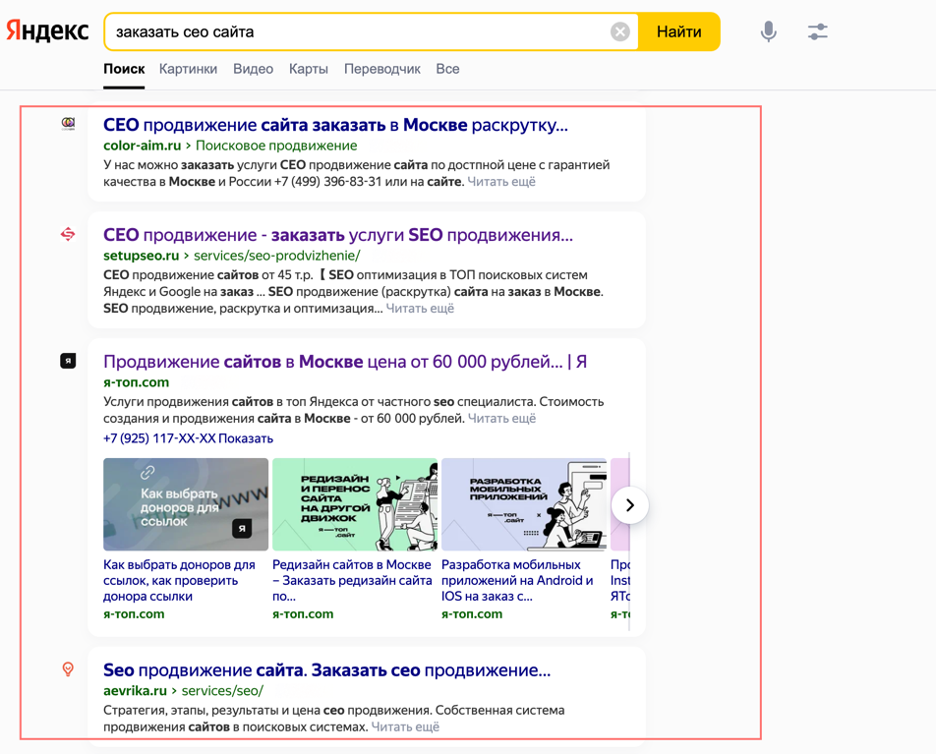Image resolution: width=936 pixels, height=754 pixels.
Task: Click the aevrika.ru domain link
Action: [x=135, y=691]
